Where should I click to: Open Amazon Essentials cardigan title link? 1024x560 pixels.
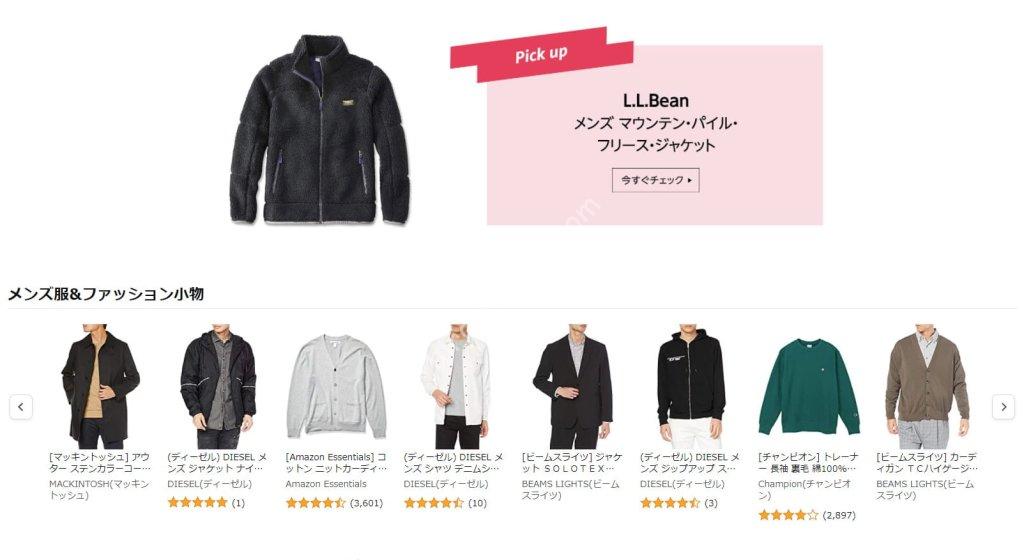coord(336,463)
